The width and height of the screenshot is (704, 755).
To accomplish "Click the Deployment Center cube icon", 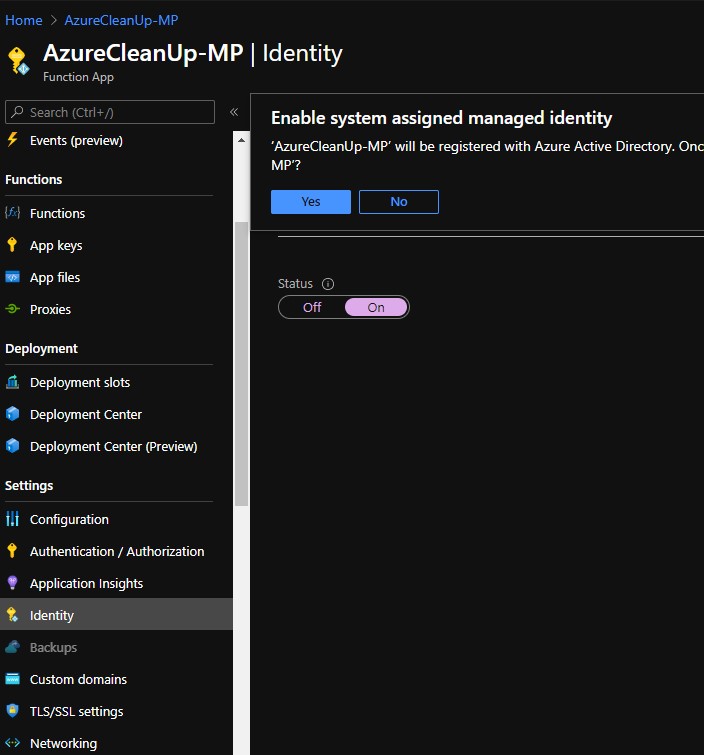I will pyautogui.click(x=12, y=414).
